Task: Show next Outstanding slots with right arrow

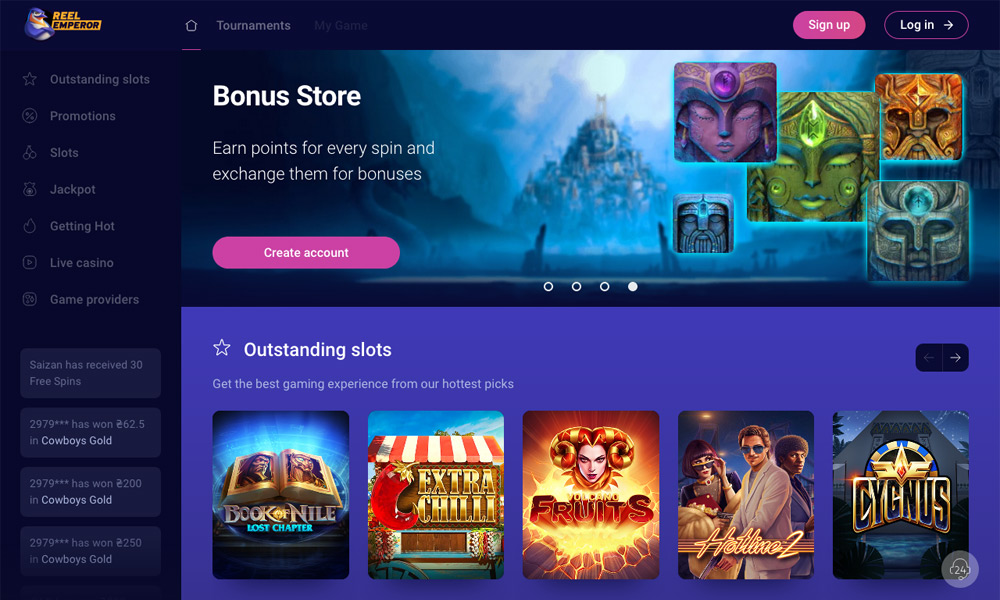Action: coord(955,358)
